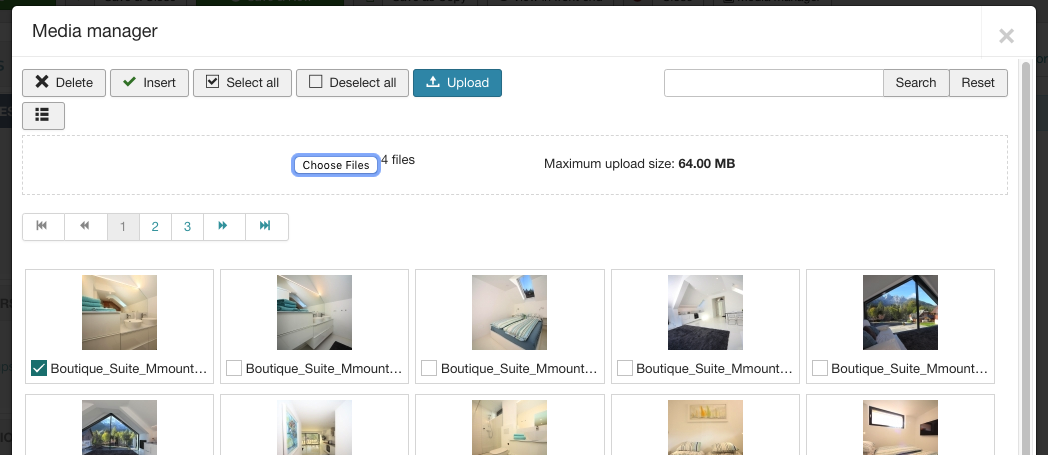Advance to the next page of media
This screenshot has width=1048, height=455.
tap(223, 227)
